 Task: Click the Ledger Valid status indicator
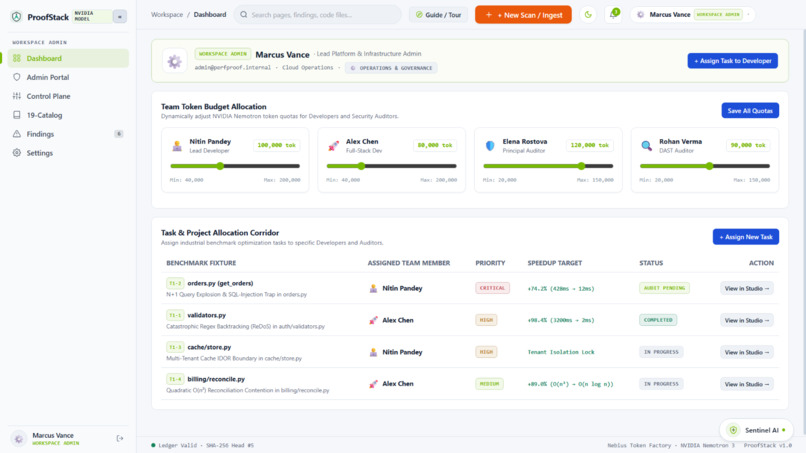[x=203, y=445]
